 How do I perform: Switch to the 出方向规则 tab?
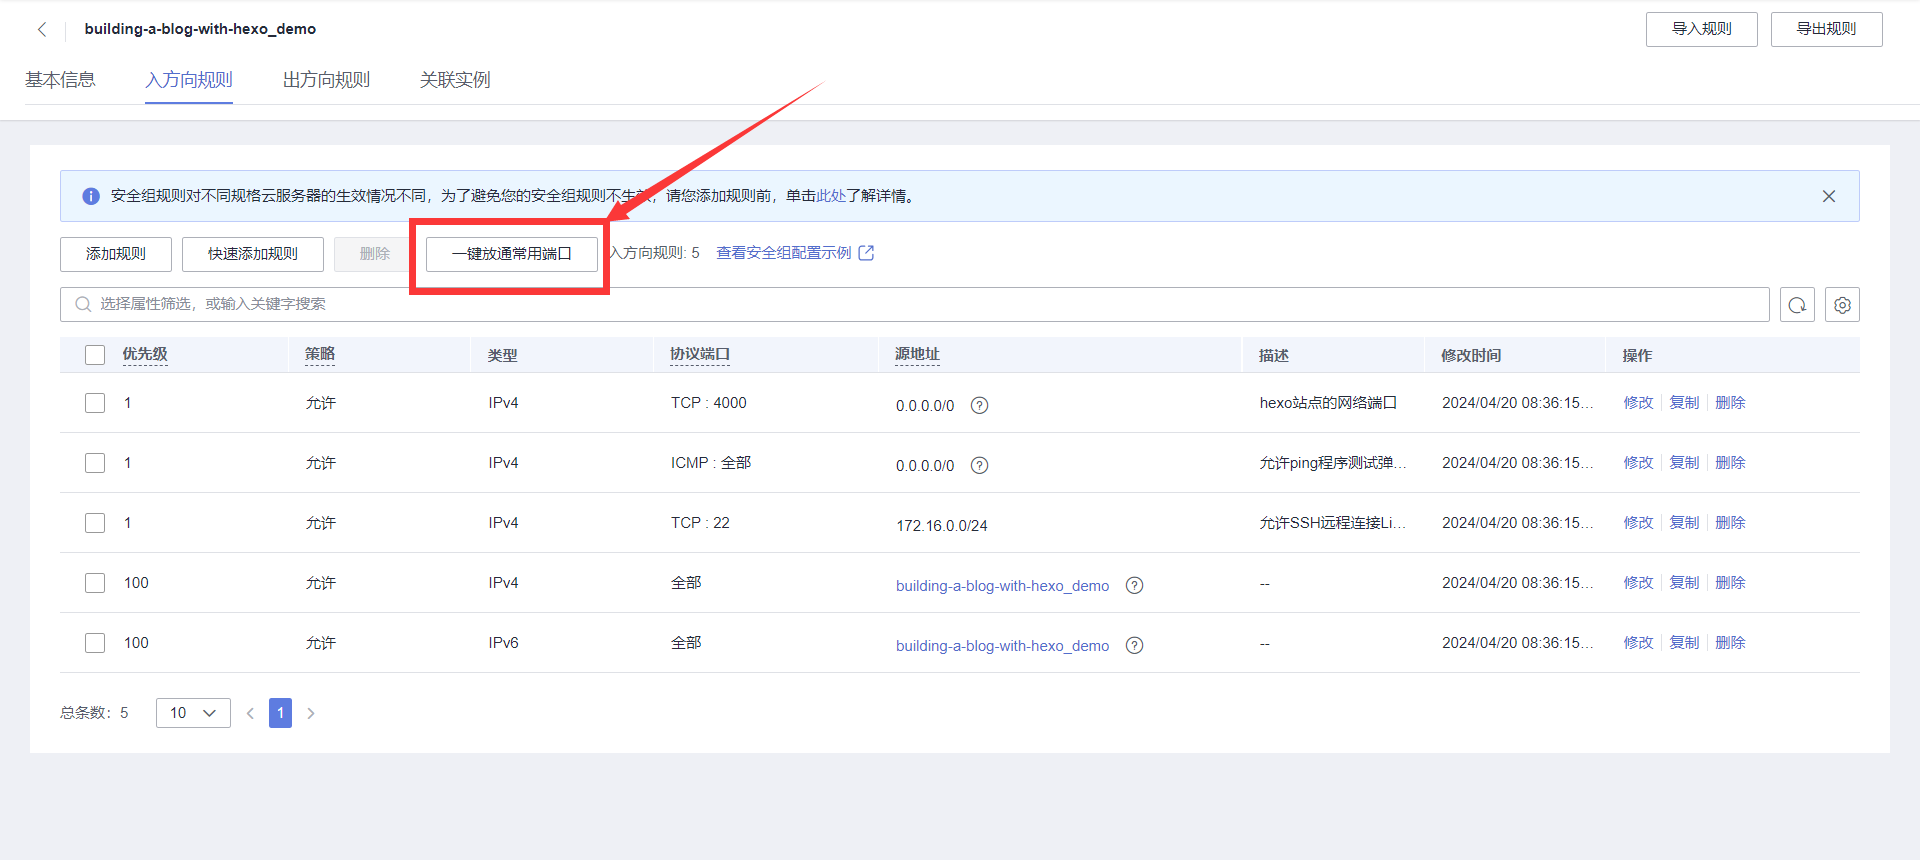click(326, 80)
